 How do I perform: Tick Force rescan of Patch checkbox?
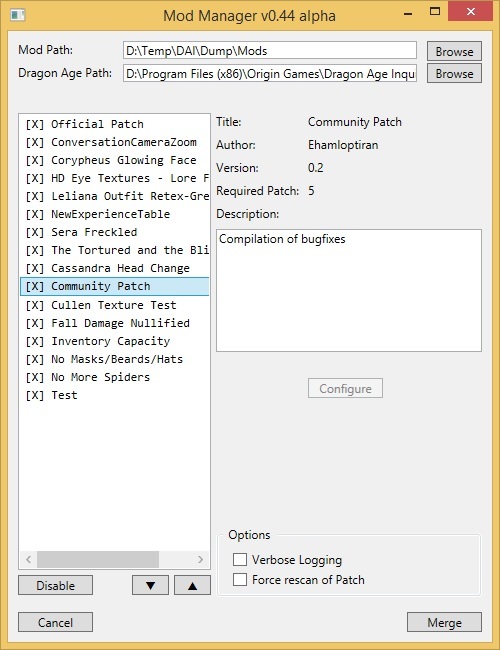tap(240, 579)
